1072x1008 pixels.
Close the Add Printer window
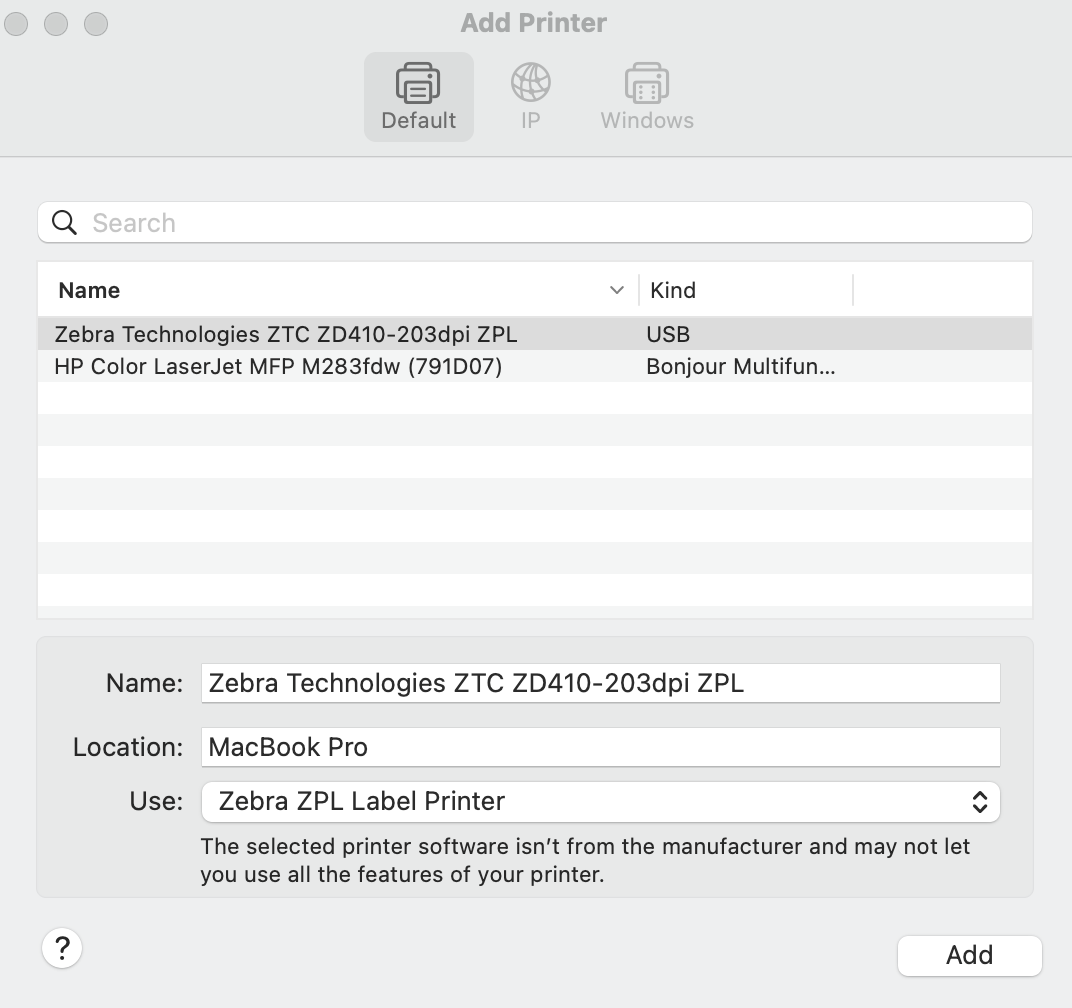point(16,24)
